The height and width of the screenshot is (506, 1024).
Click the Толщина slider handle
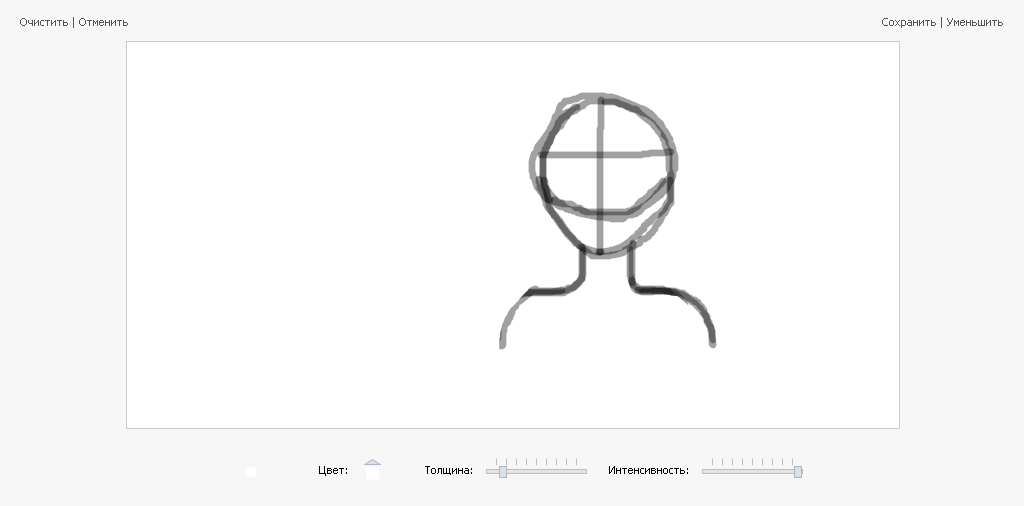503,471
